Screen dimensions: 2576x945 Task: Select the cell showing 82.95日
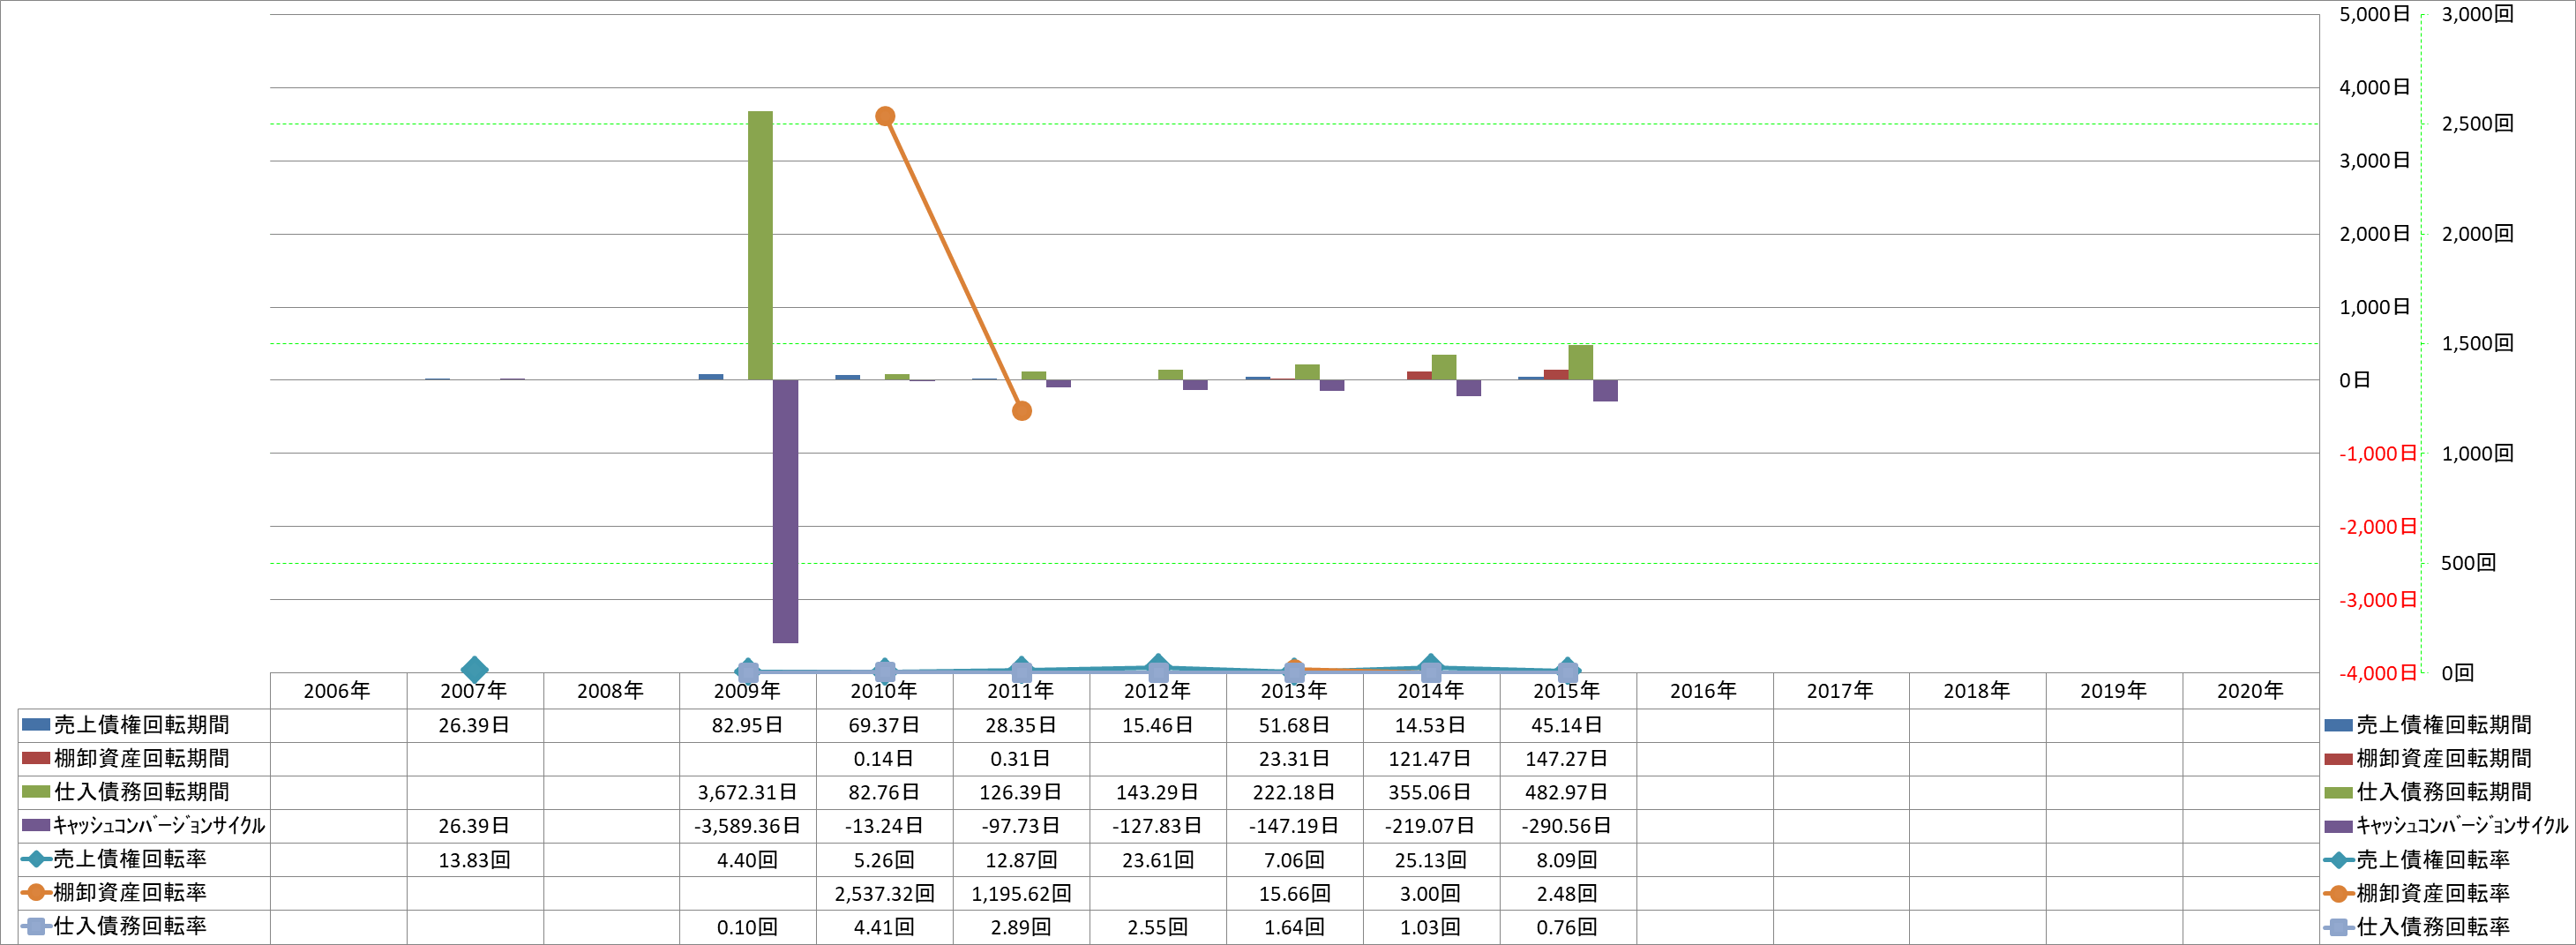point(747,725)
